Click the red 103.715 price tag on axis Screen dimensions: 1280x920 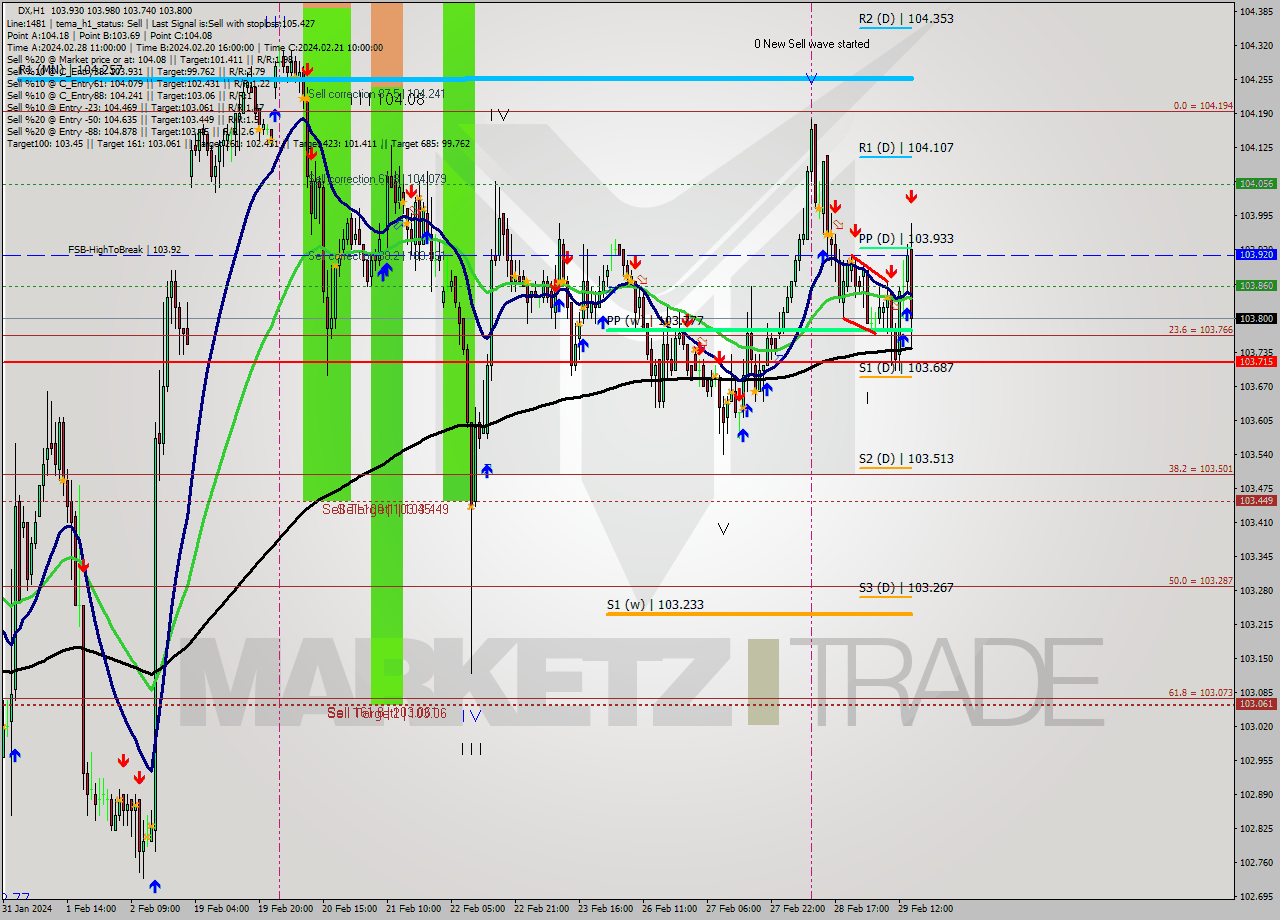click(1256, 361)
